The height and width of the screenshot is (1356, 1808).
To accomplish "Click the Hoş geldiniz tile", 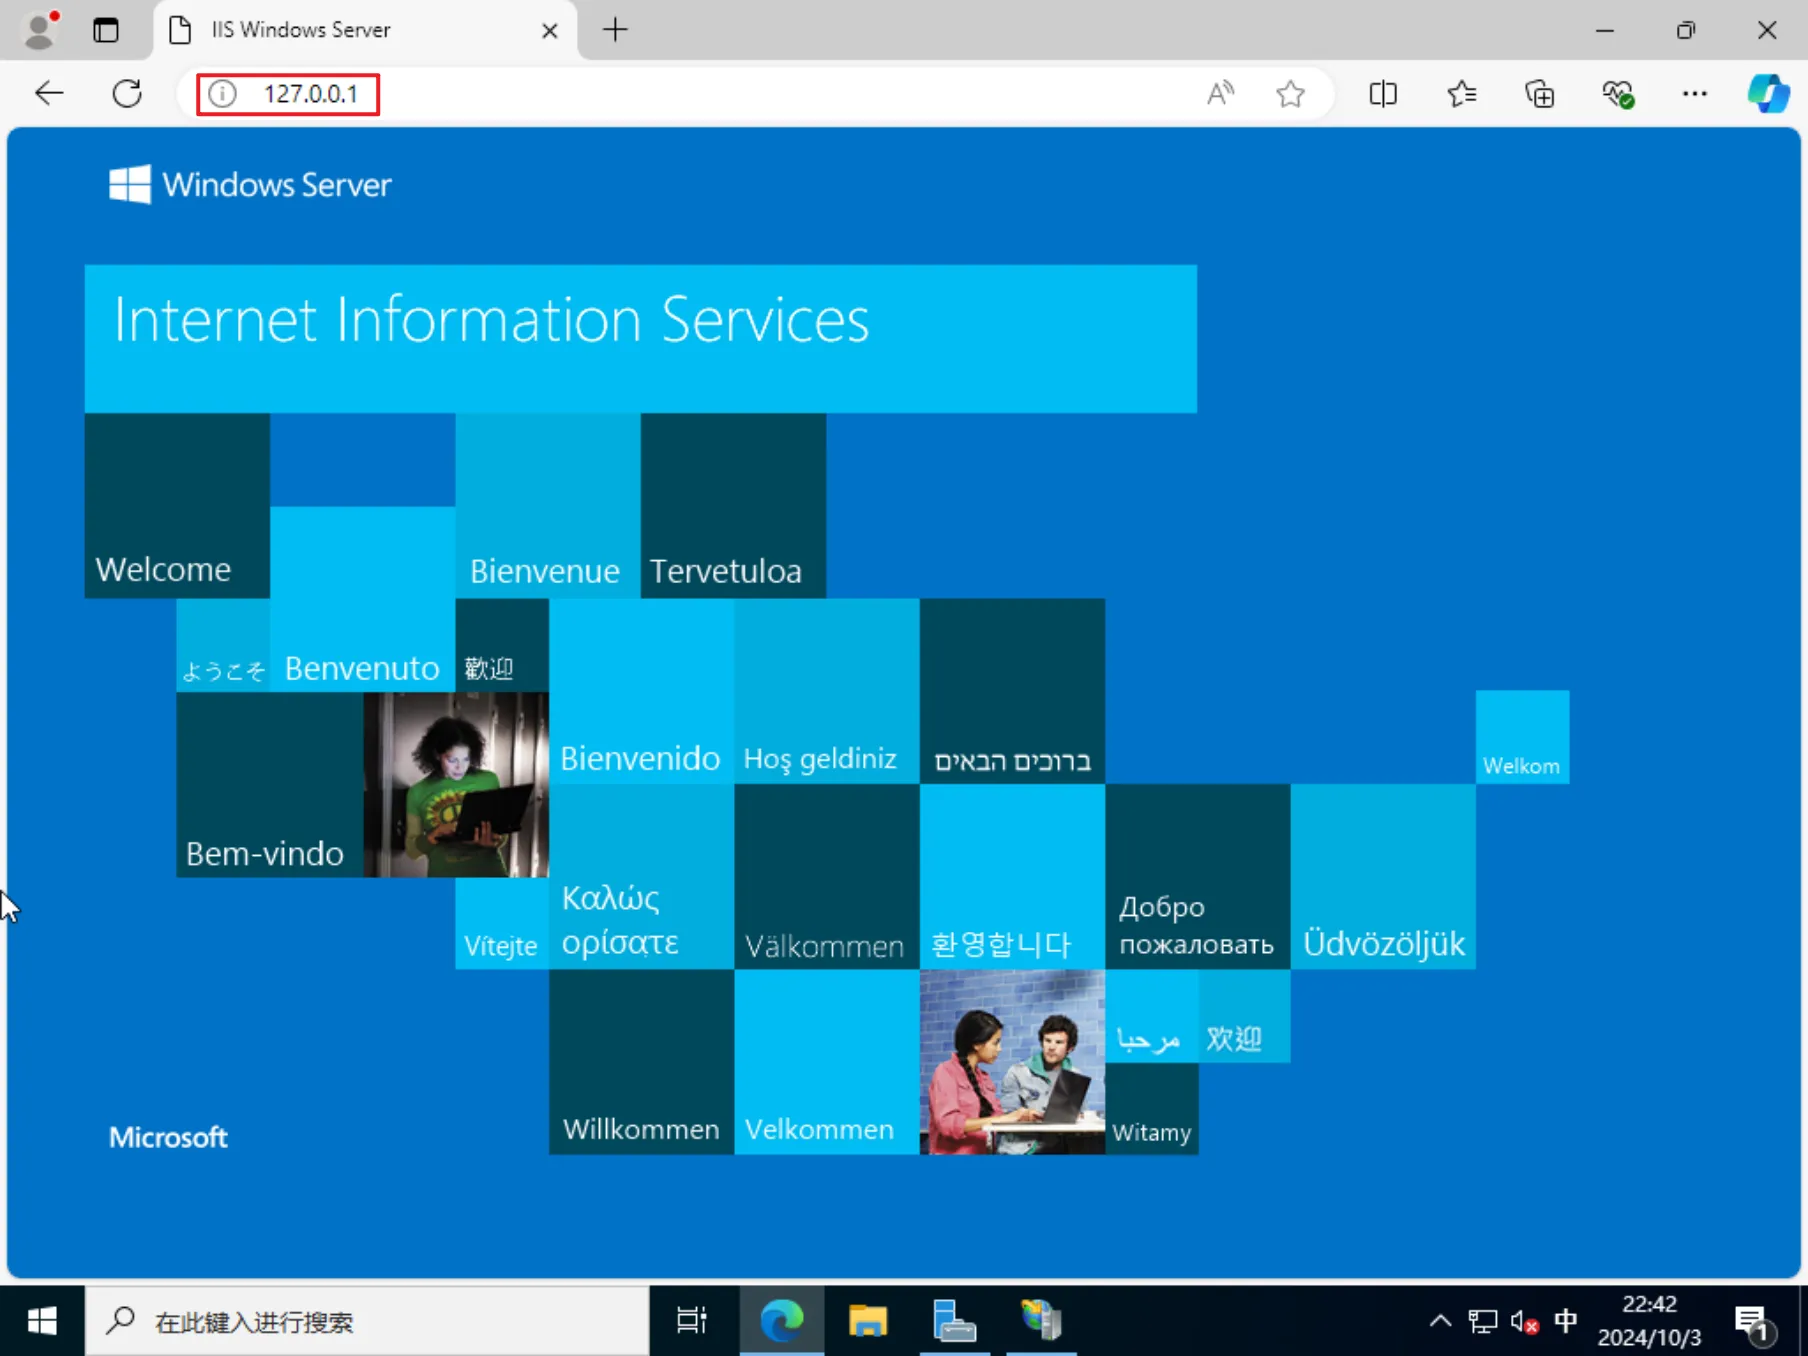I will pyautogui.click(x=827, y=691).
